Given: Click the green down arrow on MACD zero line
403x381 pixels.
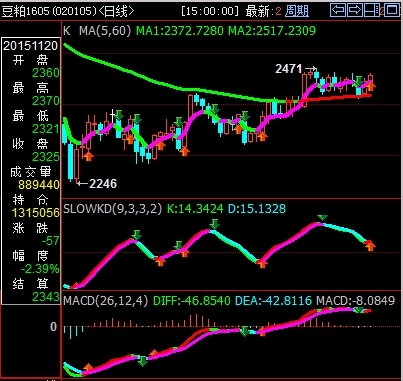Looking at the screenshot, I should pyautogui.click(x=244, y=331).
